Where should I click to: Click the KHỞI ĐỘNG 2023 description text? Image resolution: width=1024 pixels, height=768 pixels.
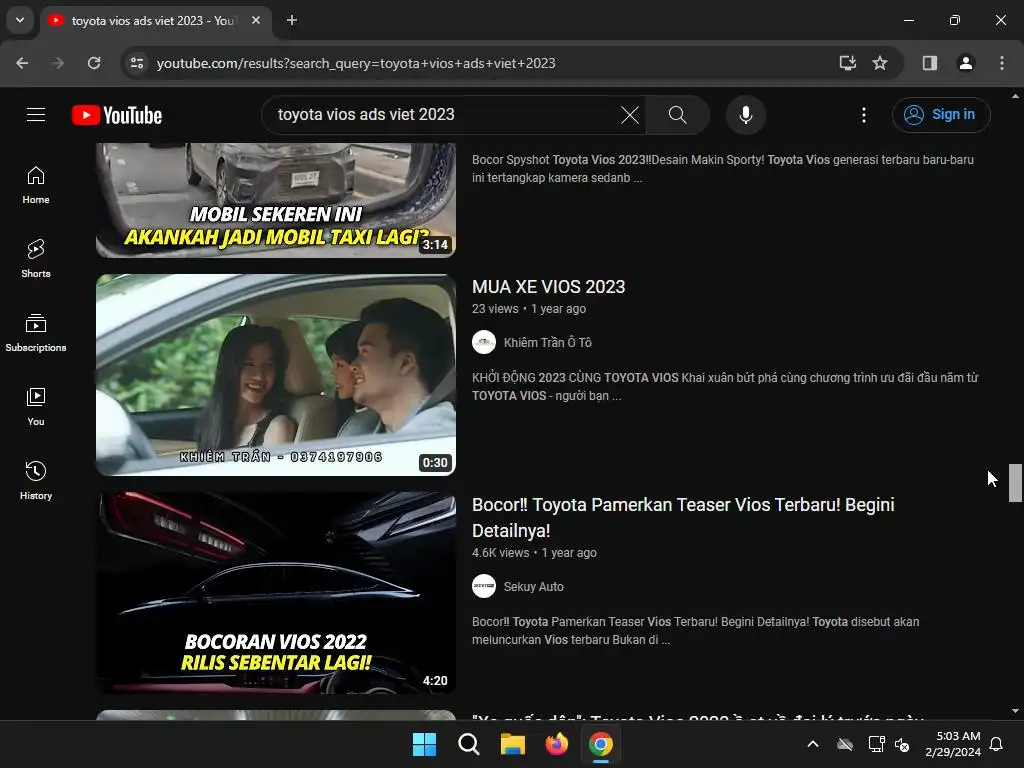coord(726,387)
